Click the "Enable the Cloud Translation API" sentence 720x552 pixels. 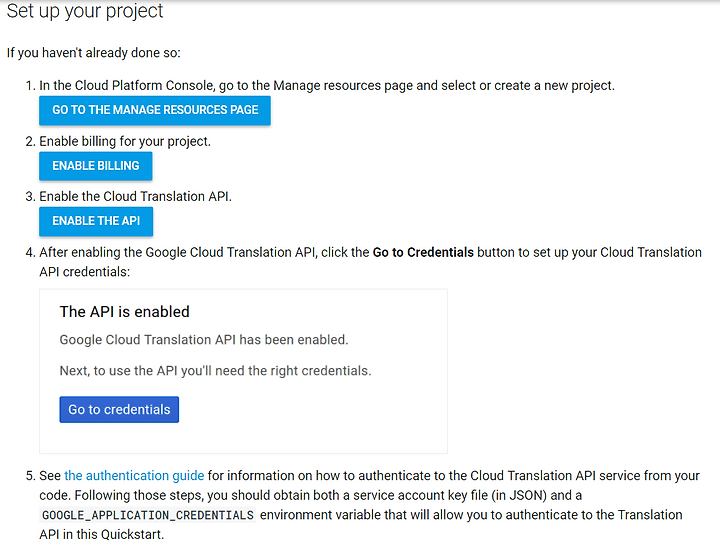pyautogui.click(x=135, y=197)
